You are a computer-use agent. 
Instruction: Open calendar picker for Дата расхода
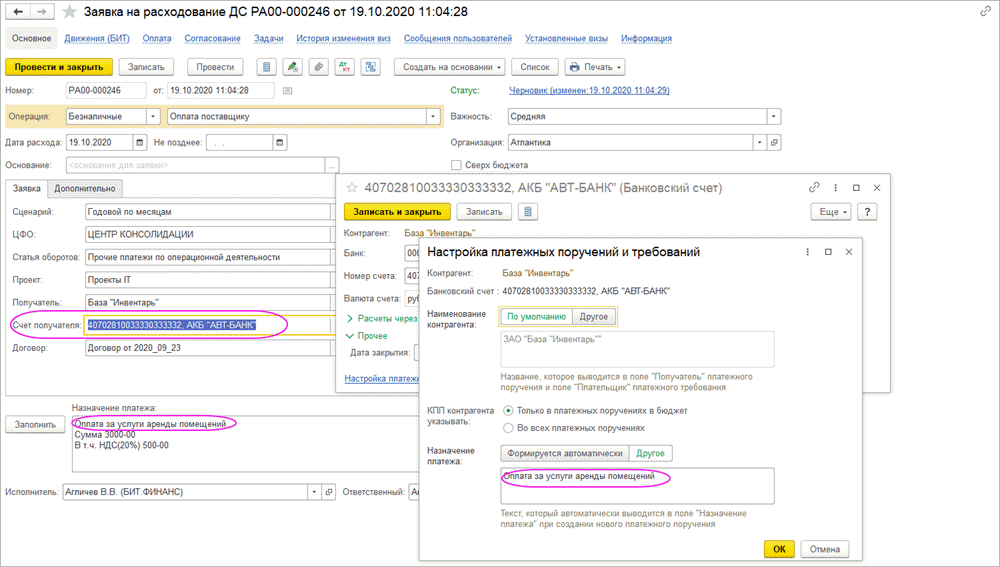pos(141,142)
